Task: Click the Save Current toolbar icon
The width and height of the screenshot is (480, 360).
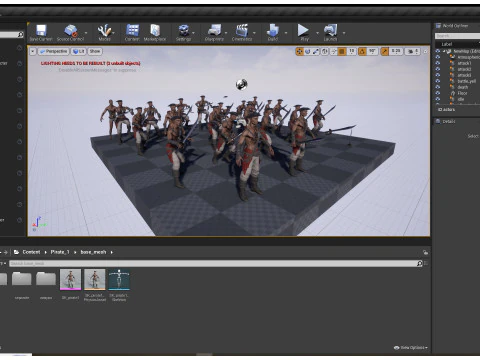Action: coord(41,31)
